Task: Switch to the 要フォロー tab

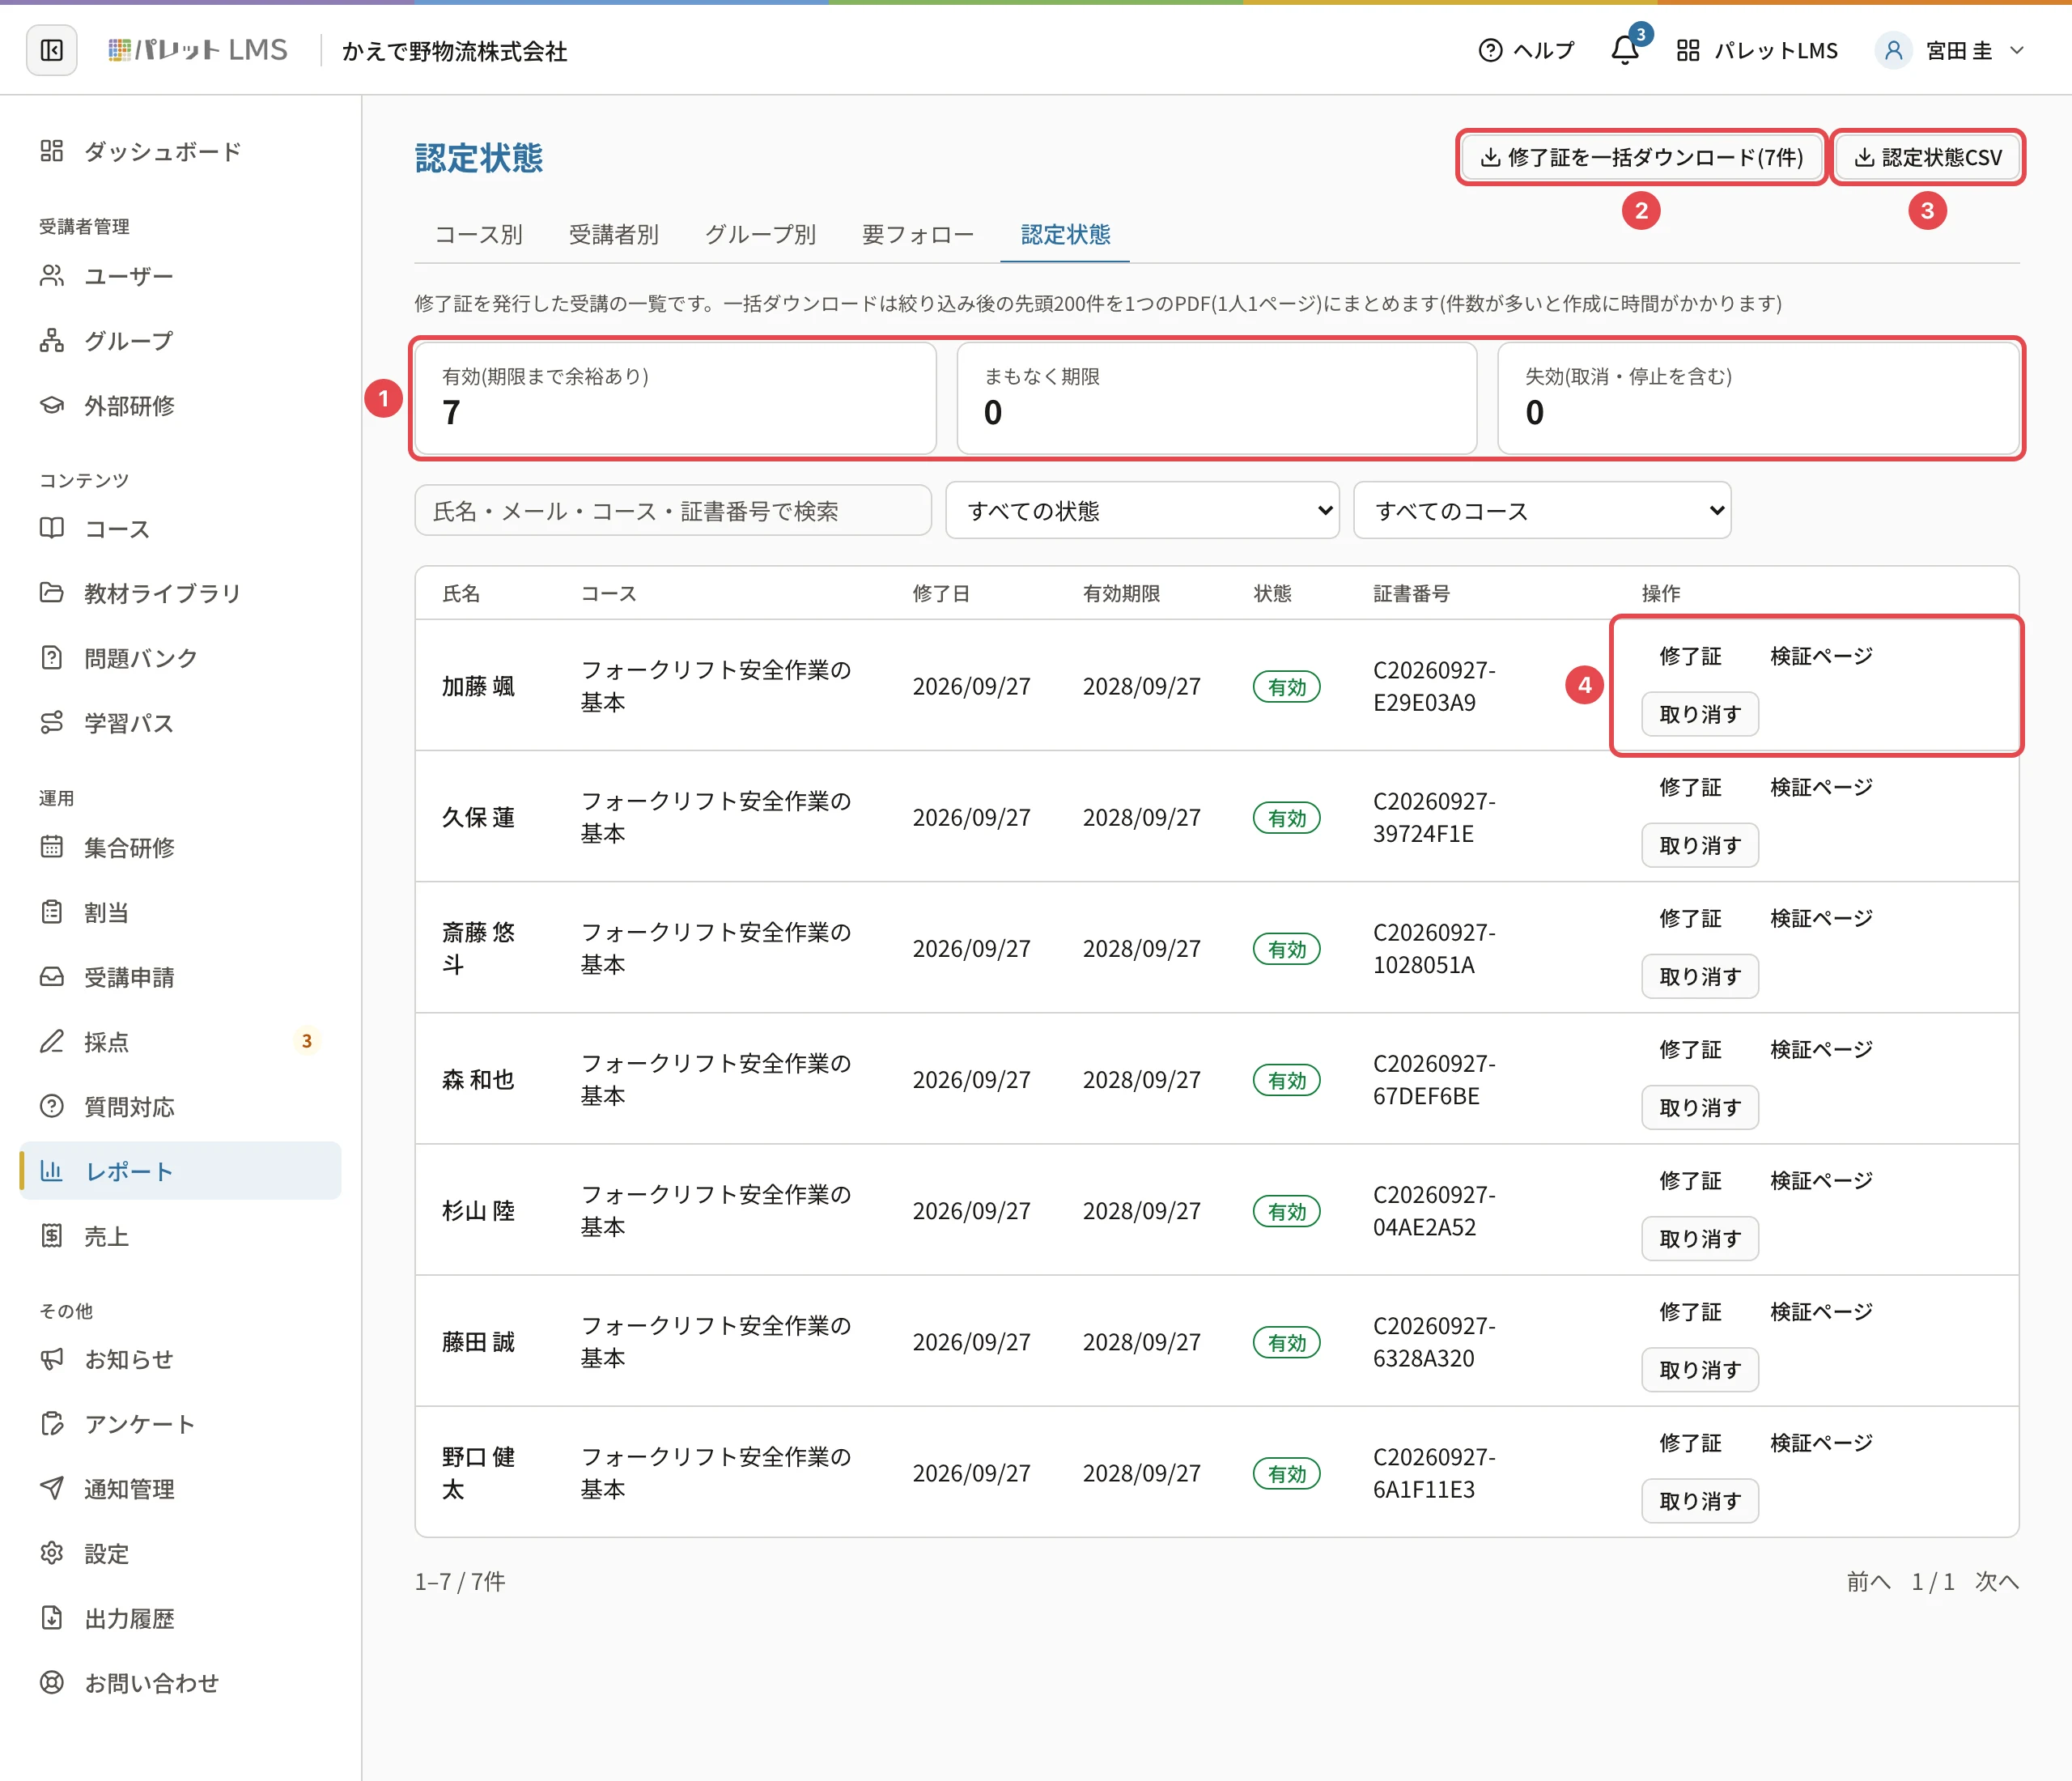Action: click(x=918, y=234)
